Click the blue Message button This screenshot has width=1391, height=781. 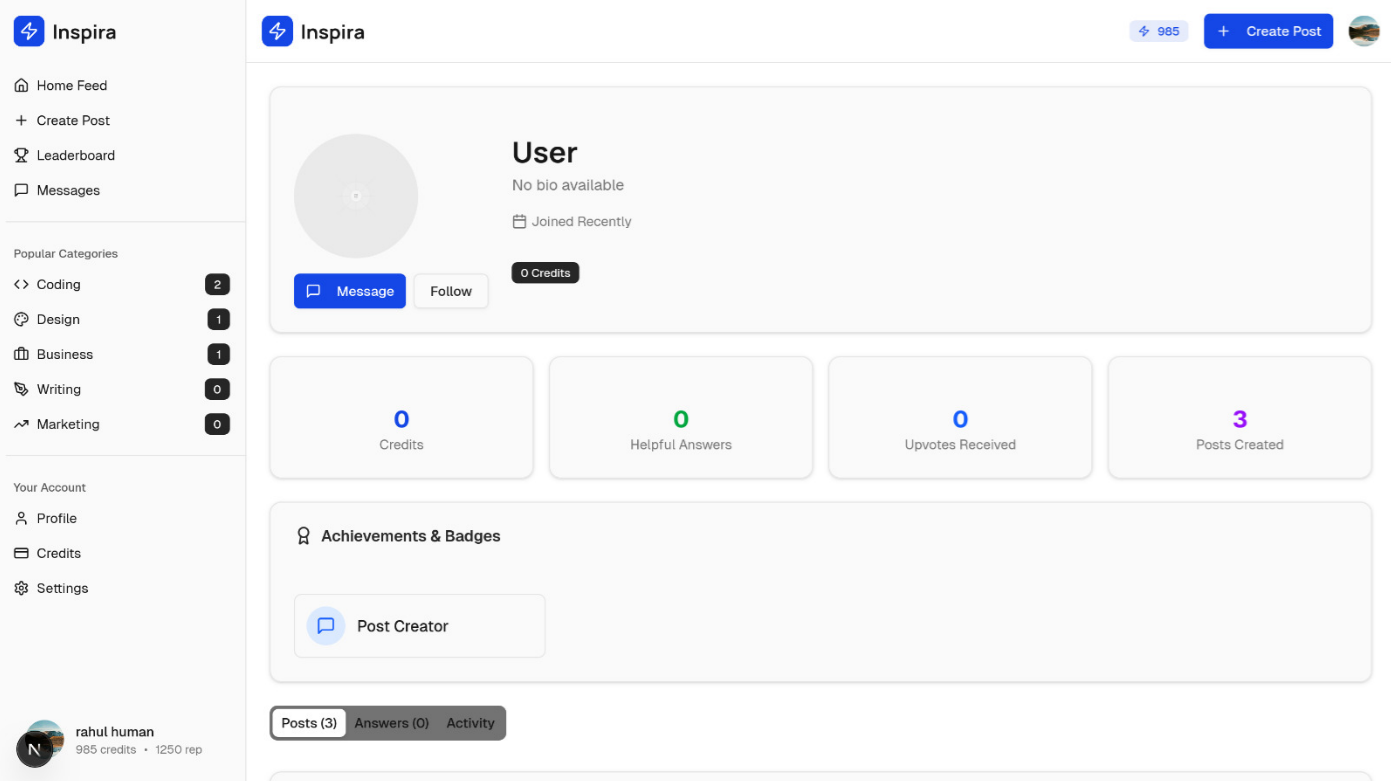349,291
